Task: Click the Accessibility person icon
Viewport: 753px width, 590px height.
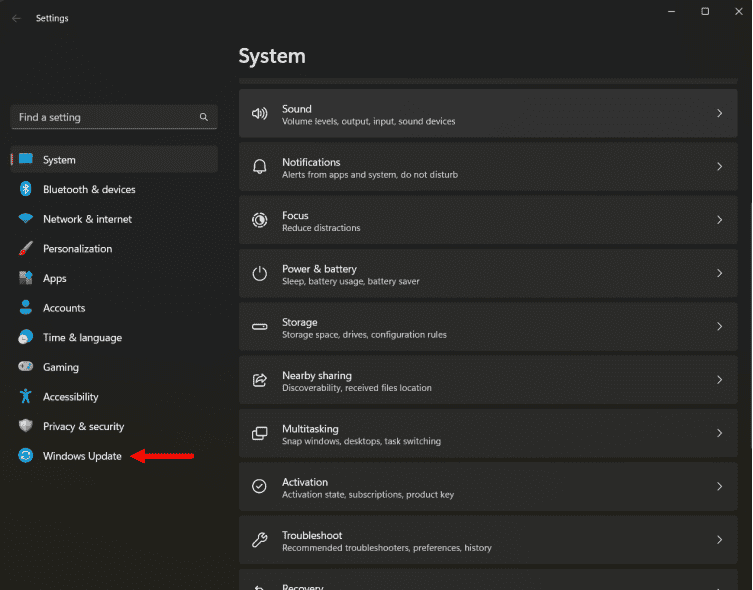Action: coord(26,397)
